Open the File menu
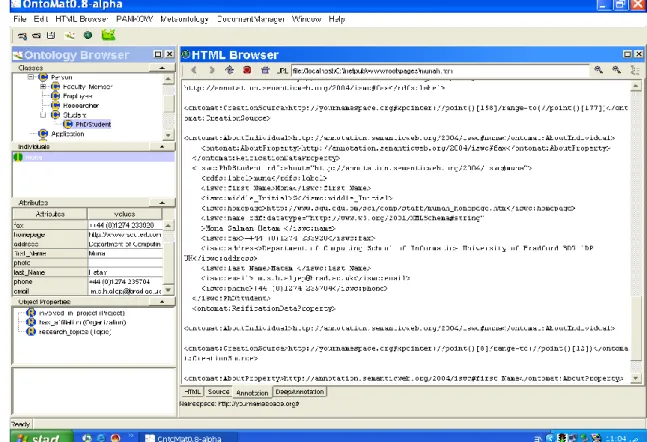 coord(20,19)
